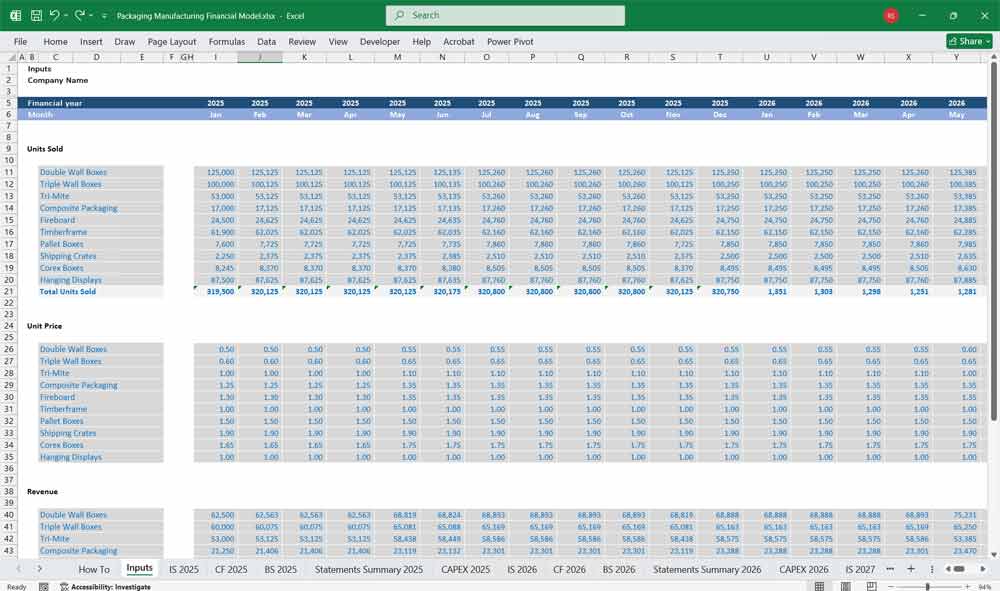
Task: Click the Select All corner of the grid
Action: click(x=10, y=57)
